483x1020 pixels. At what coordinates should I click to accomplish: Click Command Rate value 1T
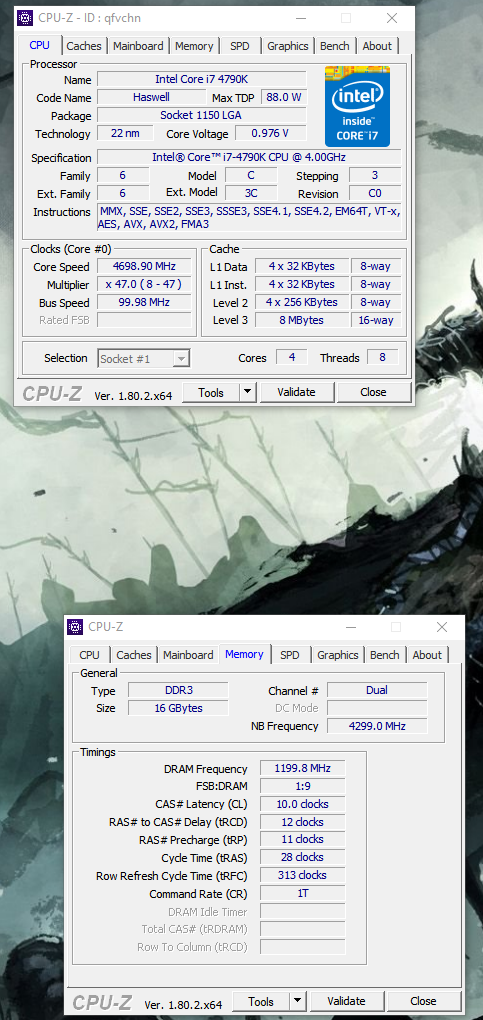(303, 894)
